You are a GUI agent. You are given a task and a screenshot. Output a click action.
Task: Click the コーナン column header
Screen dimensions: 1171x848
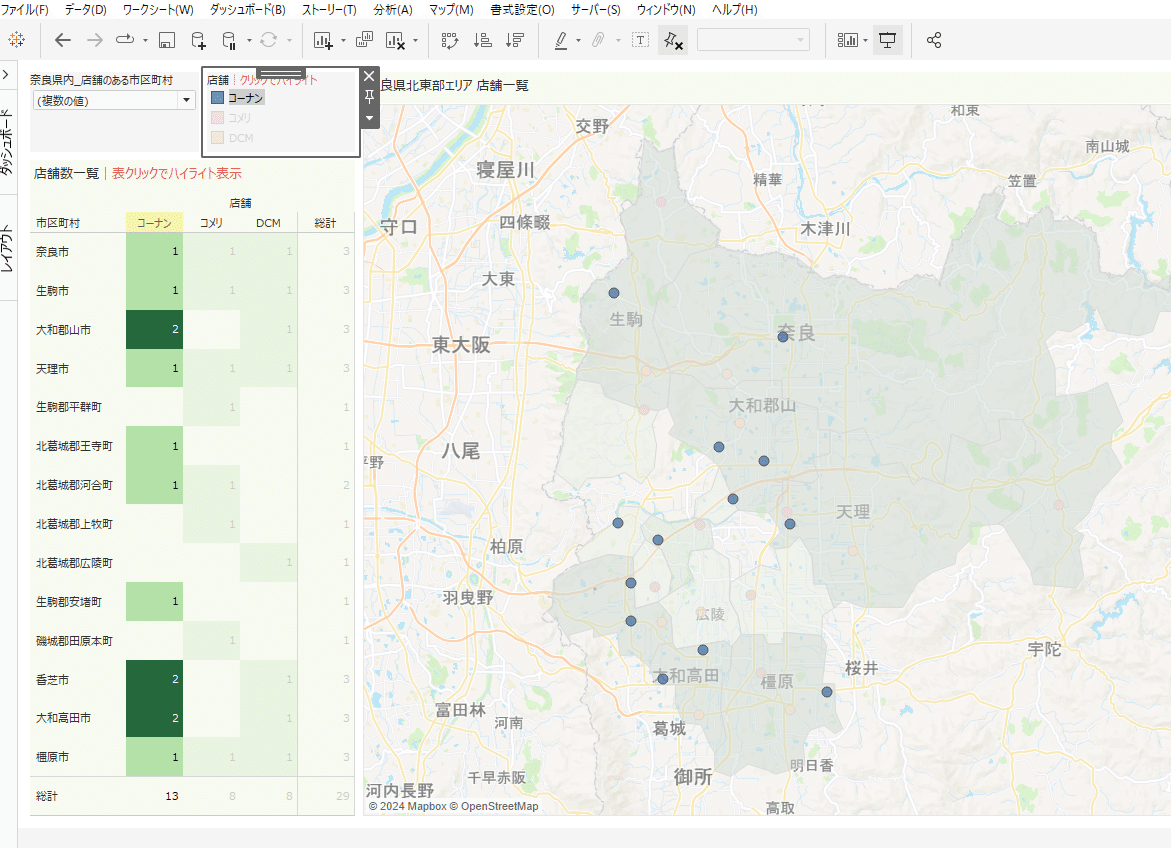click(x=154, y=223)
